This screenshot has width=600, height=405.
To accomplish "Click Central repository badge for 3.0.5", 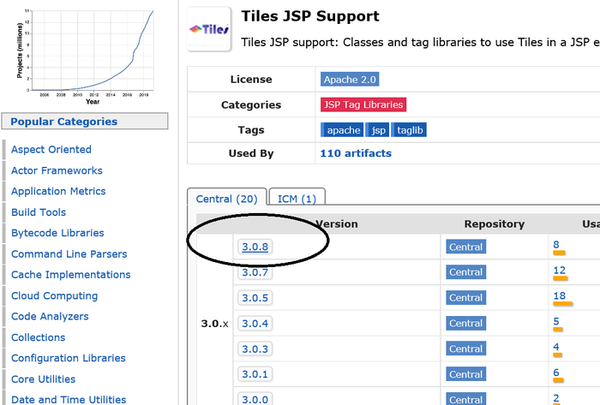I will [x=466, y=298].
